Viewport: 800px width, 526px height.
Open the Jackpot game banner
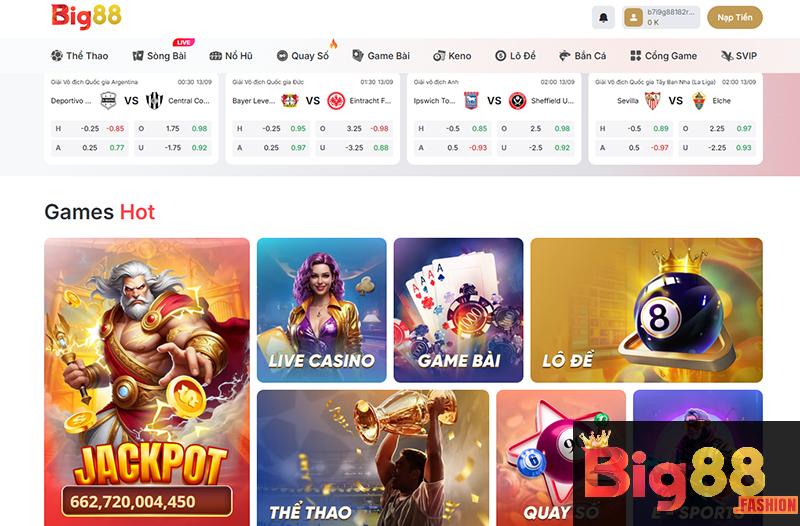[147, 382]
